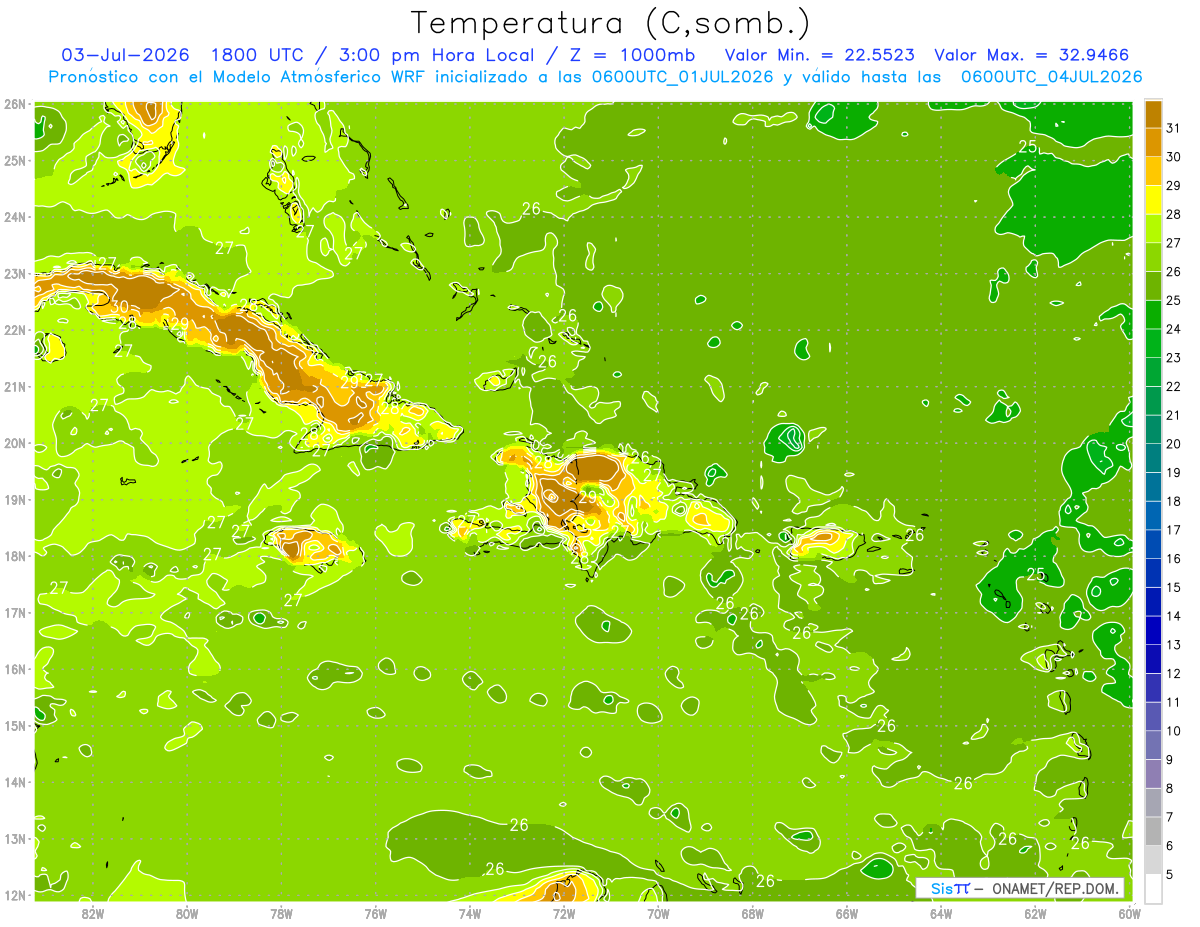The width and height of the screenshot is (1200, 927).
Task: Click the '78W' longitude axis label
Action: [x=281, y=912]
